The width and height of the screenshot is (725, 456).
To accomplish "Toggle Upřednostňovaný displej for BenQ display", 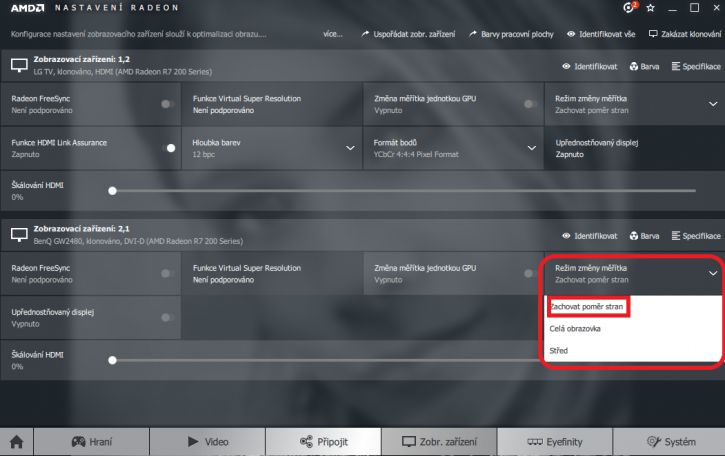I will (x=167, y=317).
